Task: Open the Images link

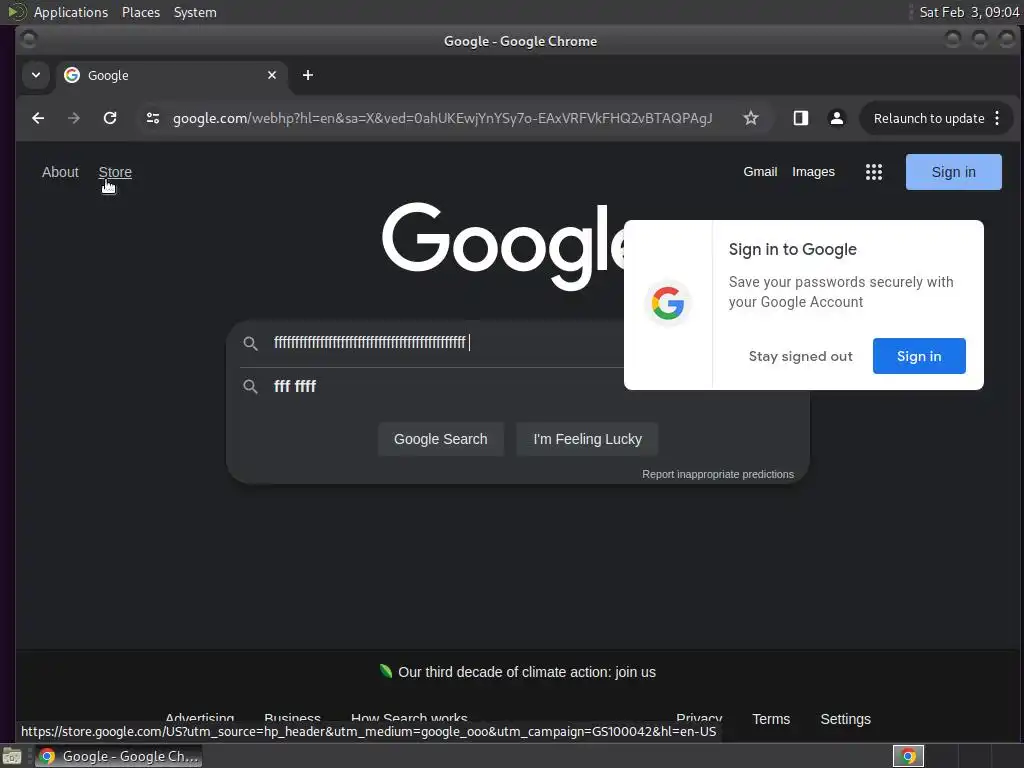Action: 813,172
